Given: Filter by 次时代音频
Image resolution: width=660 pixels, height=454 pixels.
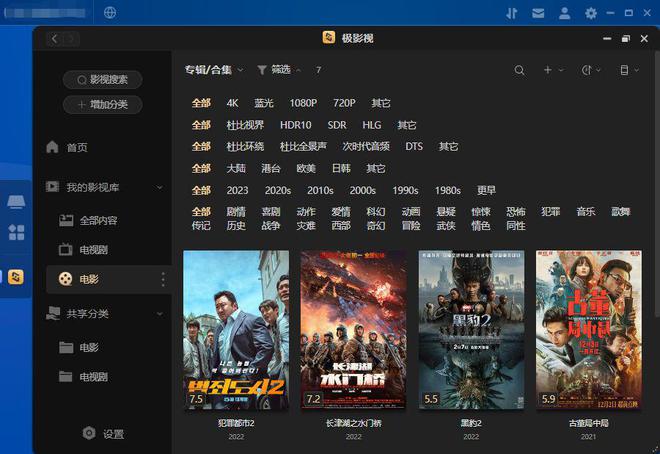Looking at the screenshot, I should pyautogui.click(x=366, y=146).
